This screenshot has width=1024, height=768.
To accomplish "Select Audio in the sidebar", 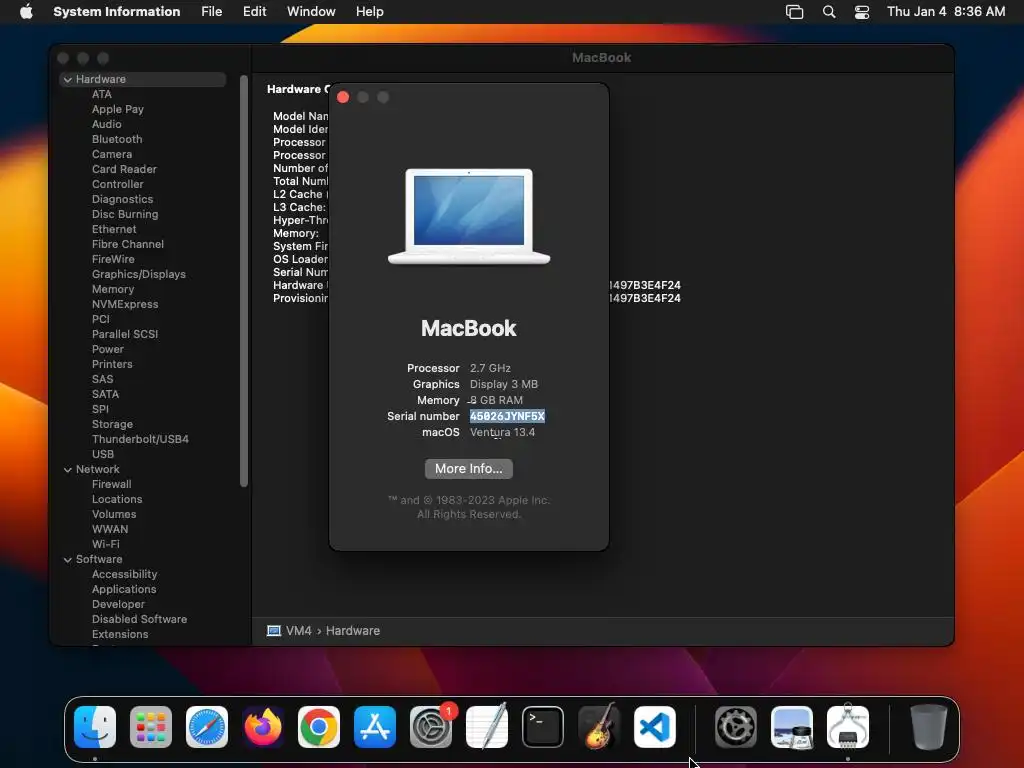I will [106, 124].
